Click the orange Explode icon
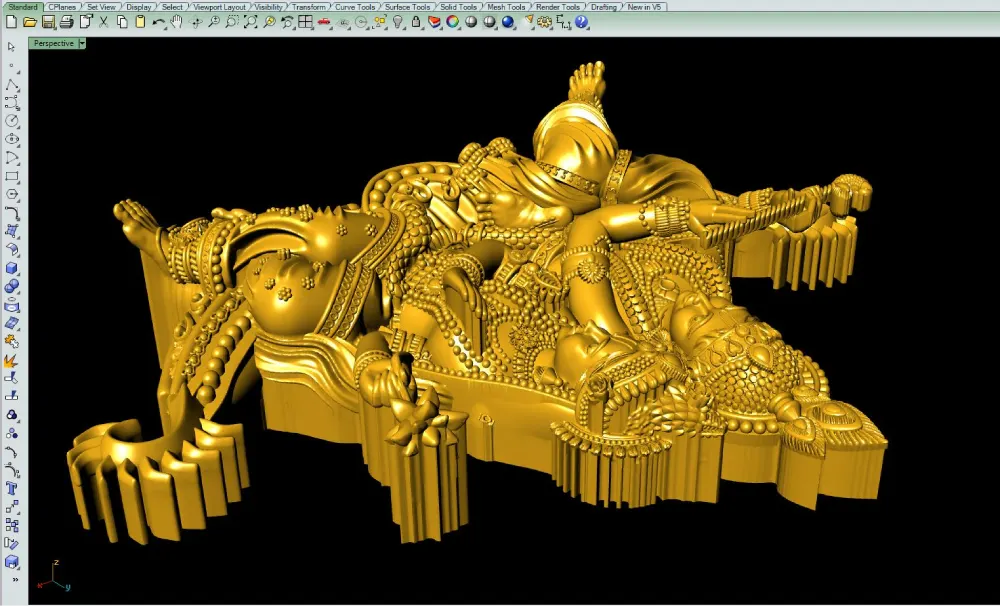The image size is (1000, 606). pos(11,361)
